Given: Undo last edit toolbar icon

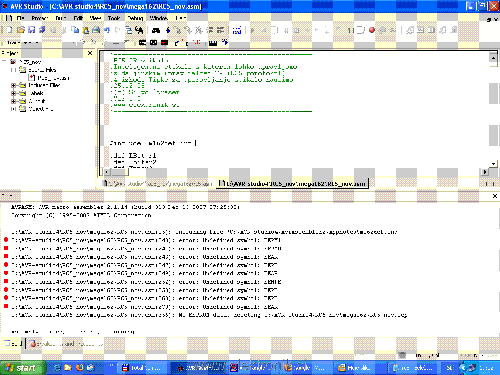Looking at the screenshot, I should coord(107,30).
